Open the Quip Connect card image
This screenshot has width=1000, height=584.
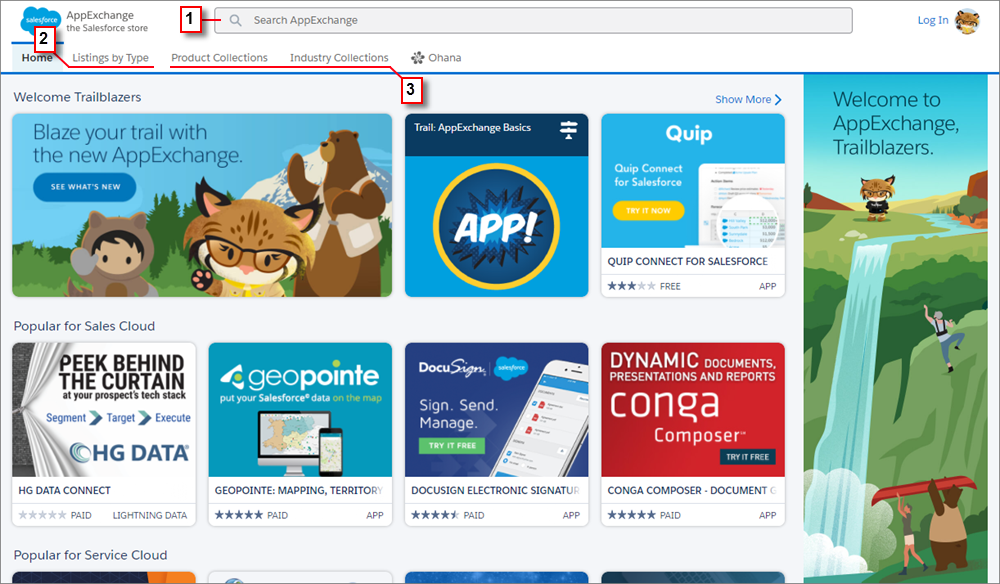(x=693, y=181)
